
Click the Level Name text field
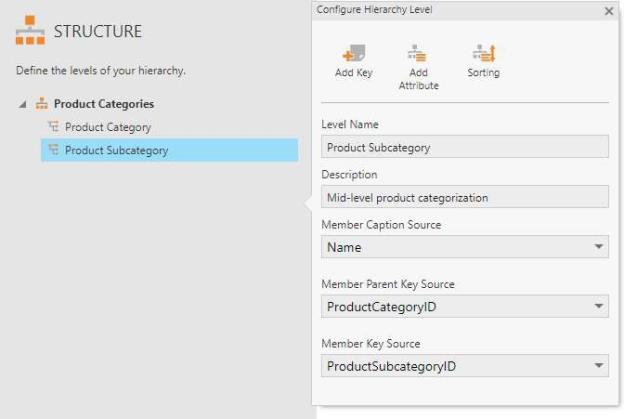click(x=464, y=147)
